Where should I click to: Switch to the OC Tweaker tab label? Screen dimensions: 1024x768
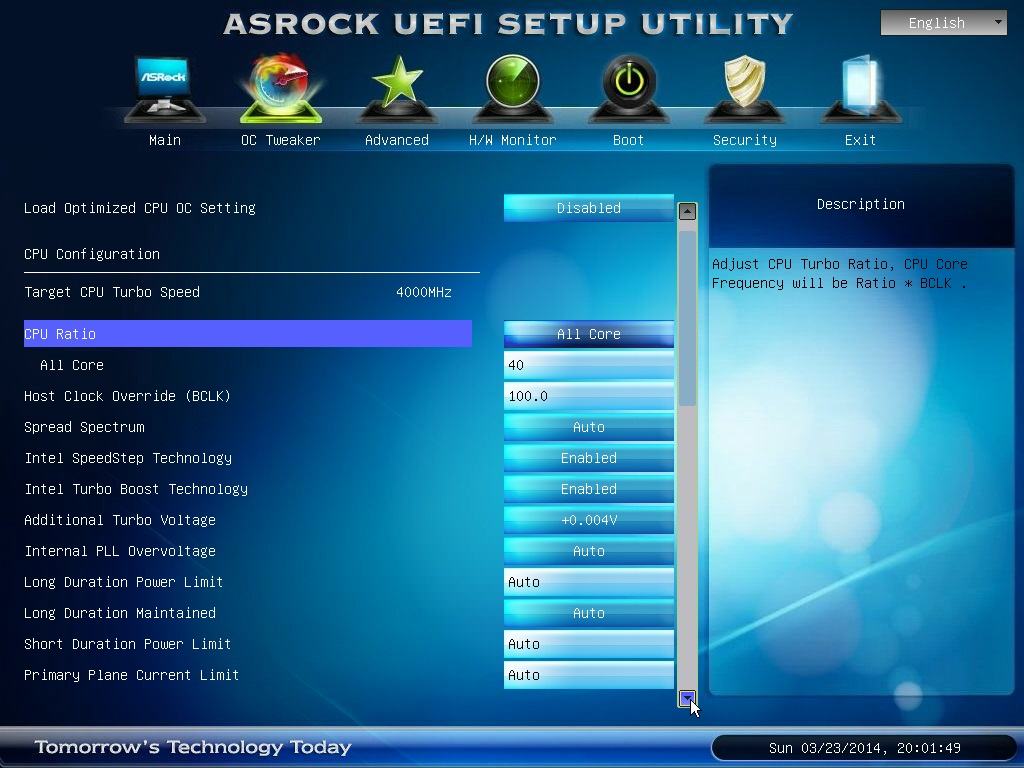tap(281, 140)
